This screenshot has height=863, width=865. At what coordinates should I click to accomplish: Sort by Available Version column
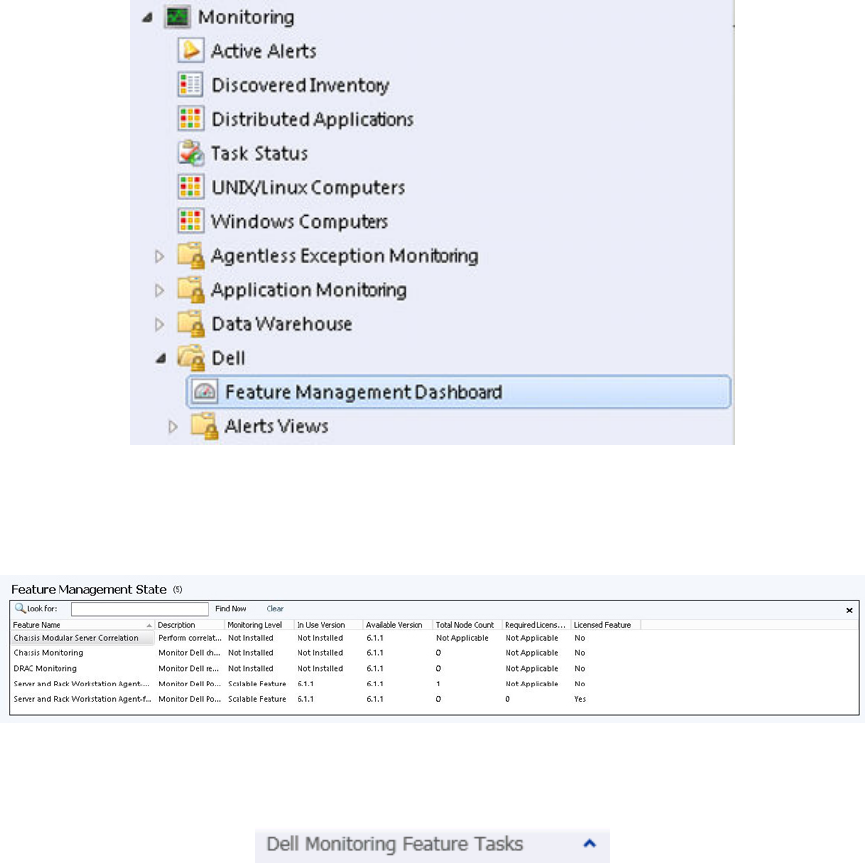click(x=398, y=625)
